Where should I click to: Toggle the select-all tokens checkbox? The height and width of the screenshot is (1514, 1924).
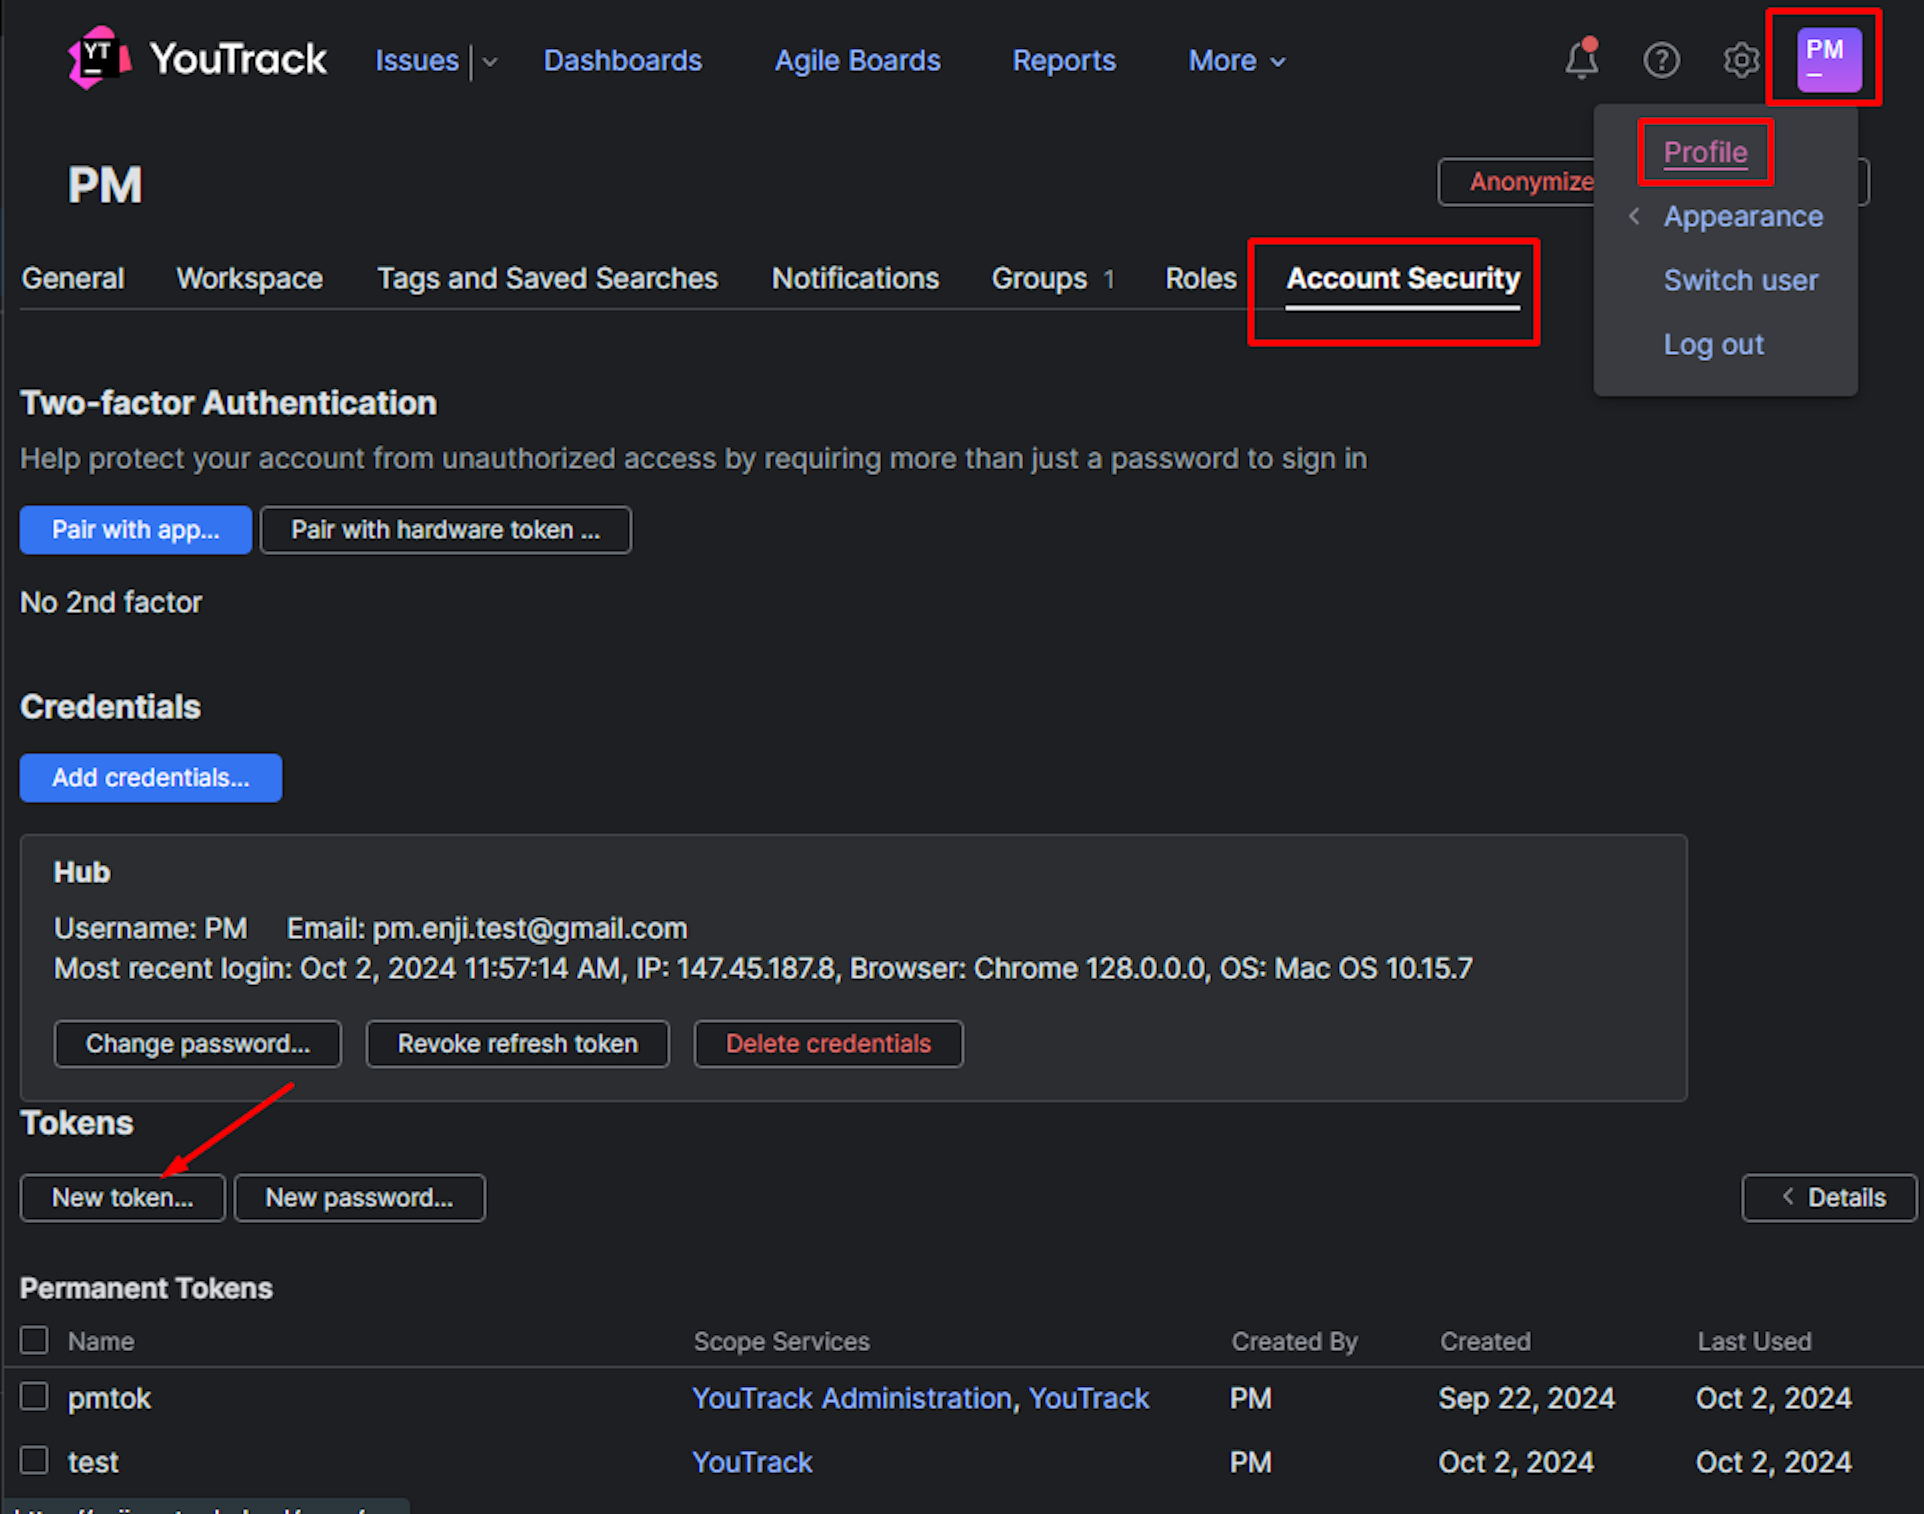tap(34, 1340)
